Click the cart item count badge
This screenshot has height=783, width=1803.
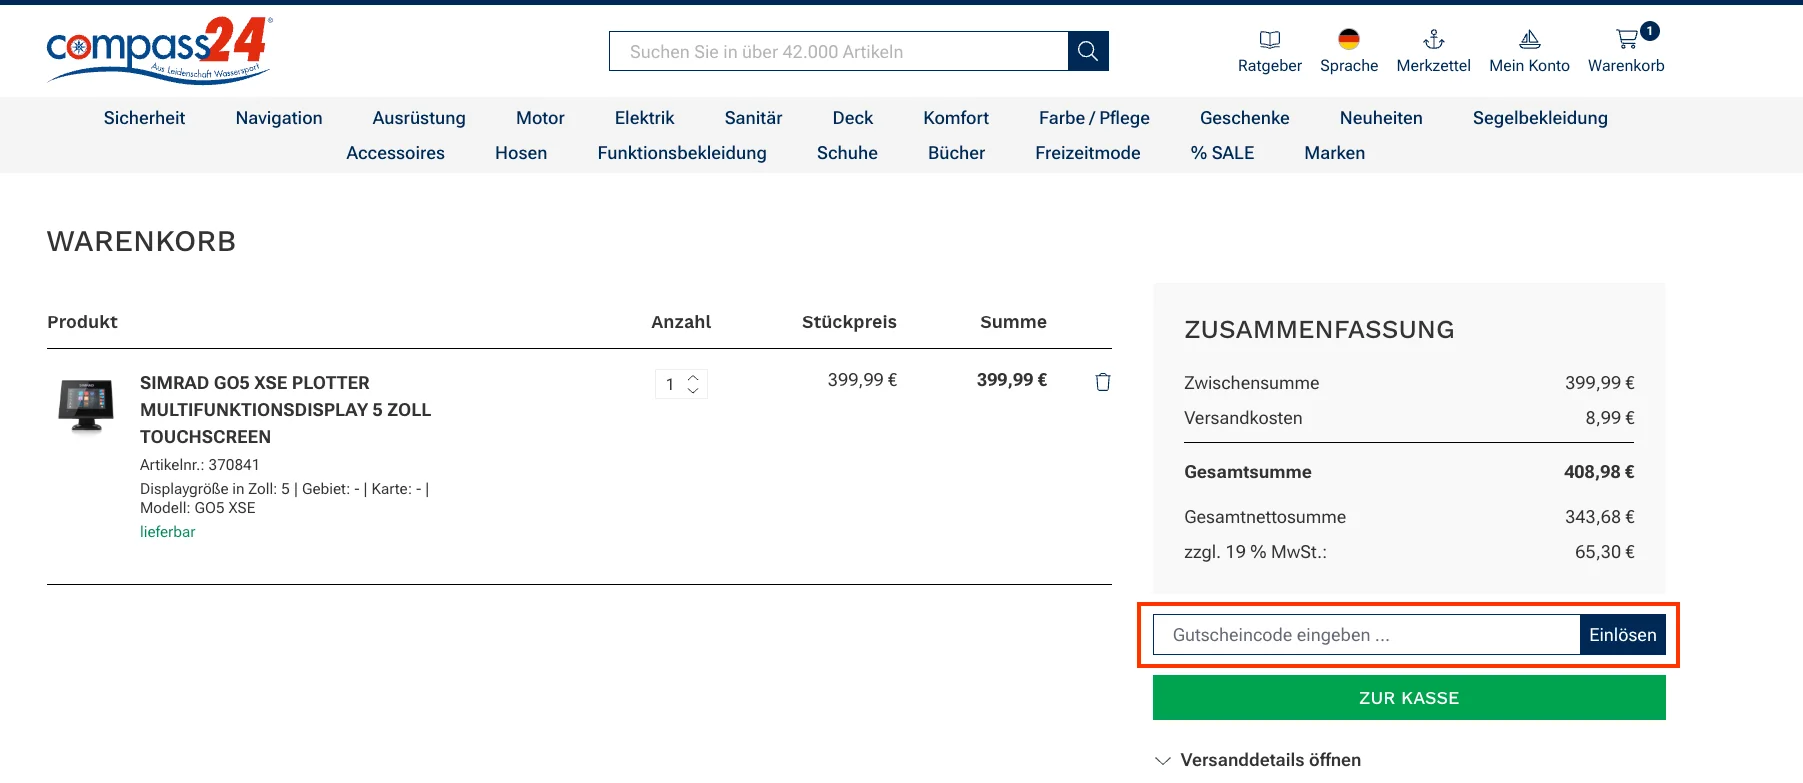1650,31
